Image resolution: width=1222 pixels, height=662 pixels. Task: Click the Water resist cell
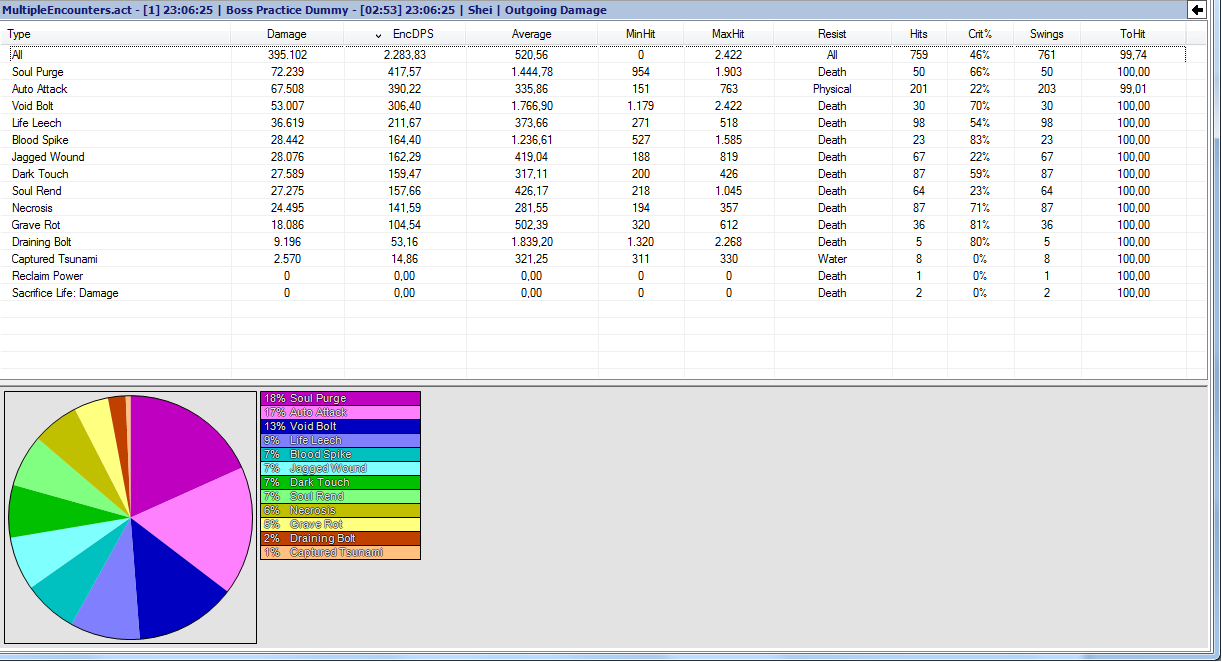coord(832,259)
